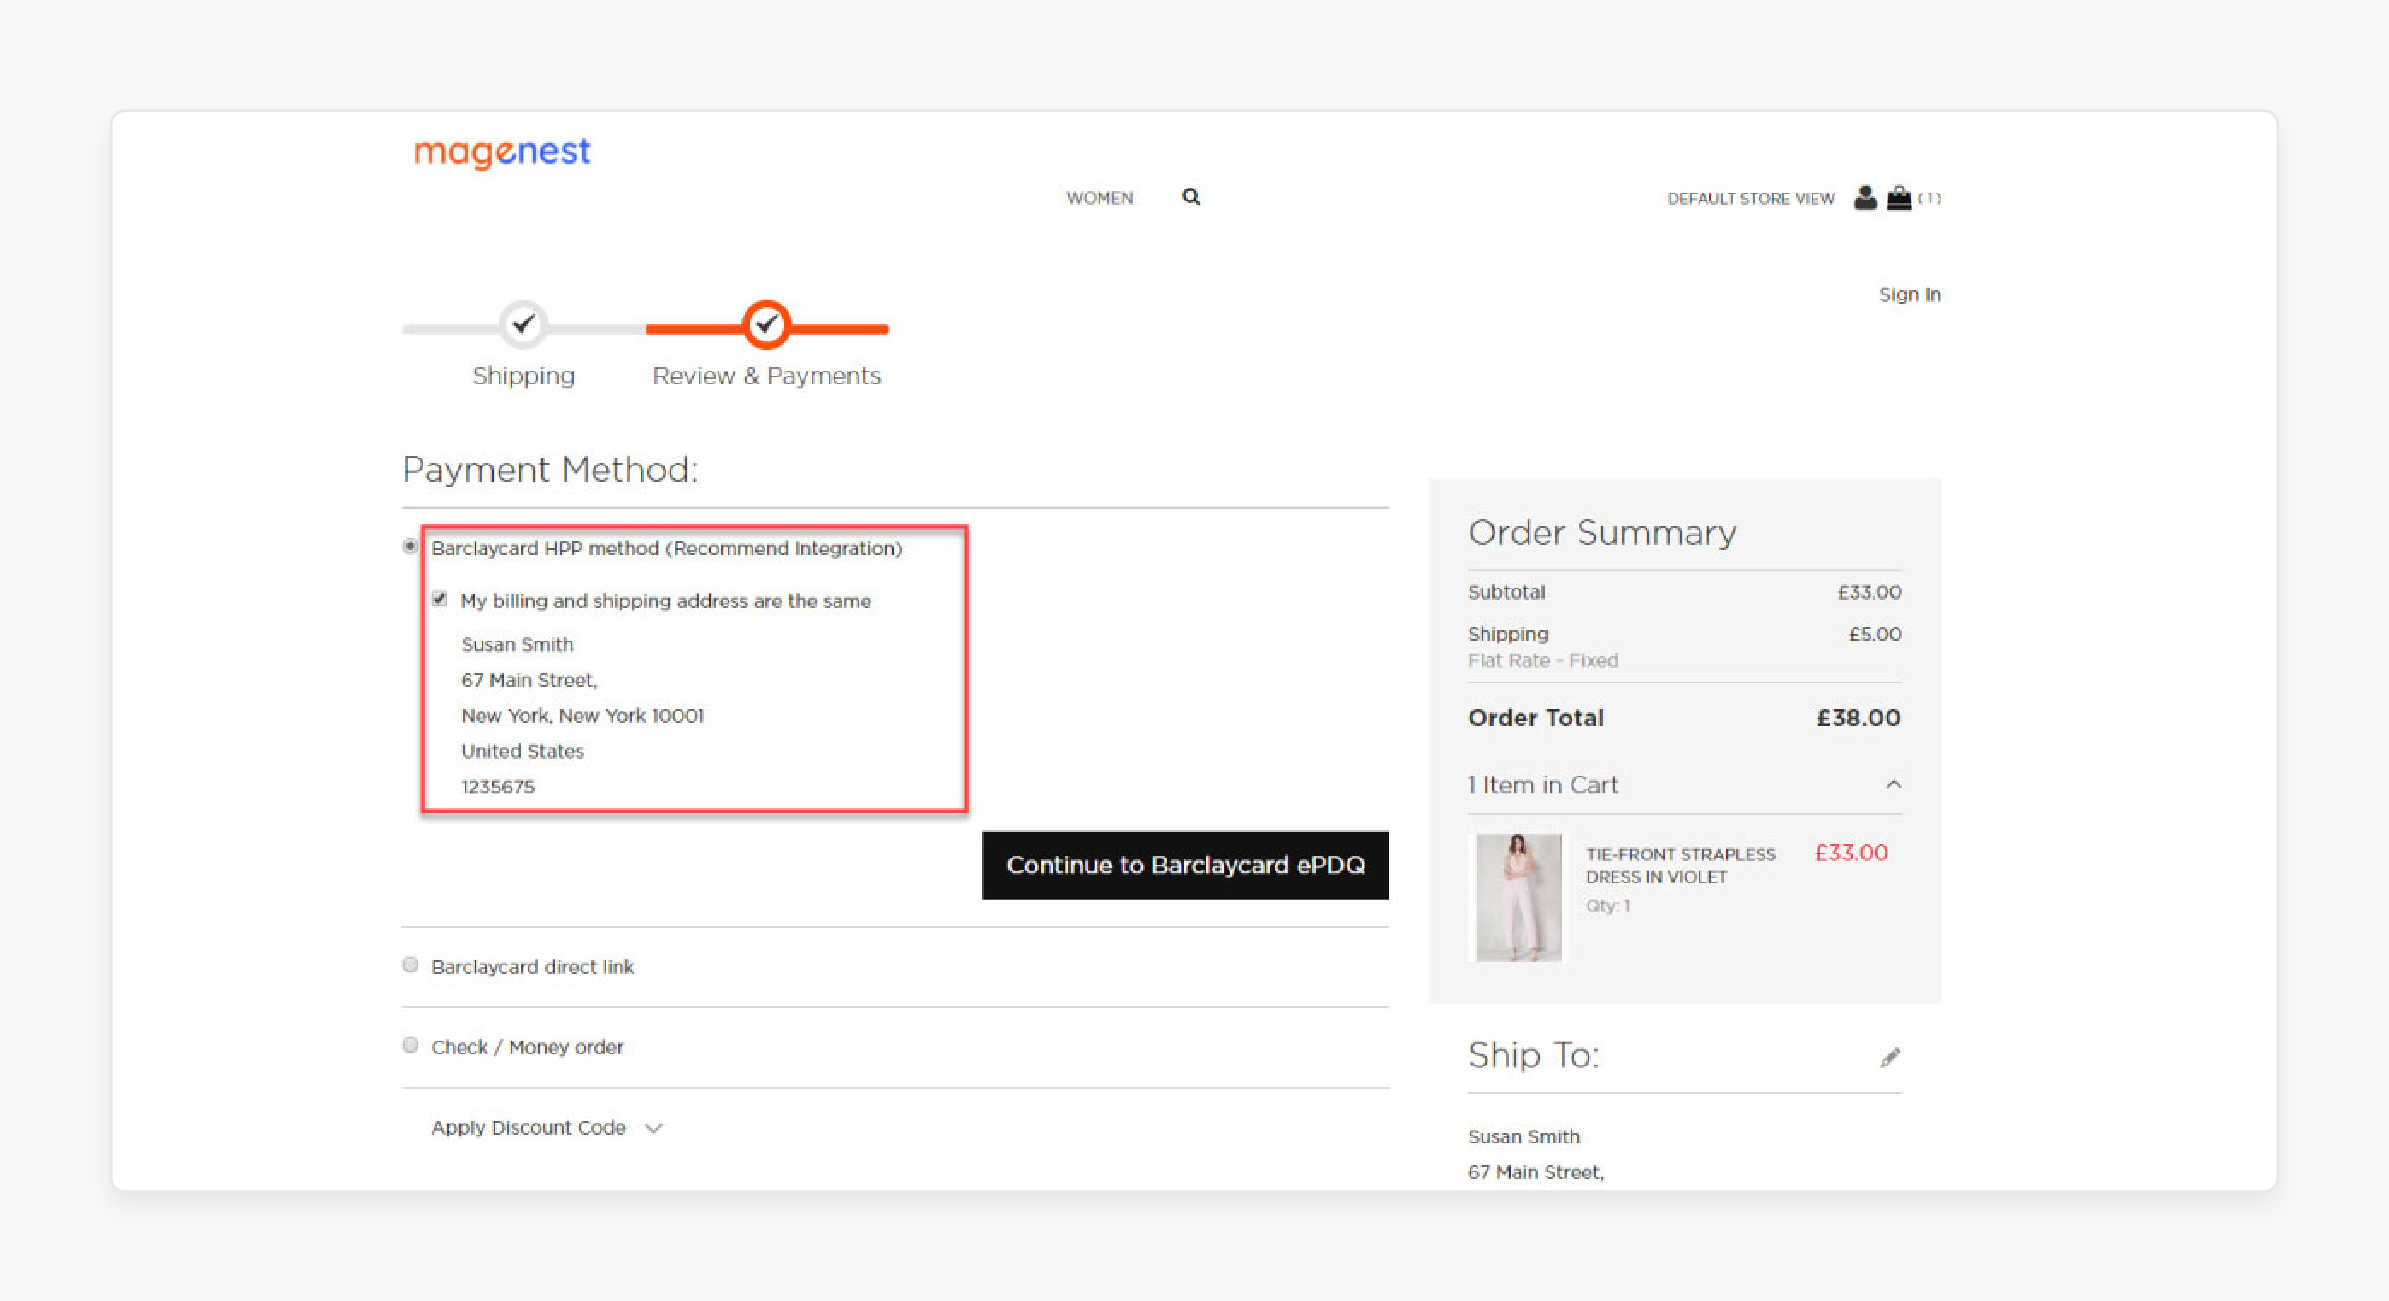
Task: Click the Qty: 1 text
Action: coord(1608,906)
